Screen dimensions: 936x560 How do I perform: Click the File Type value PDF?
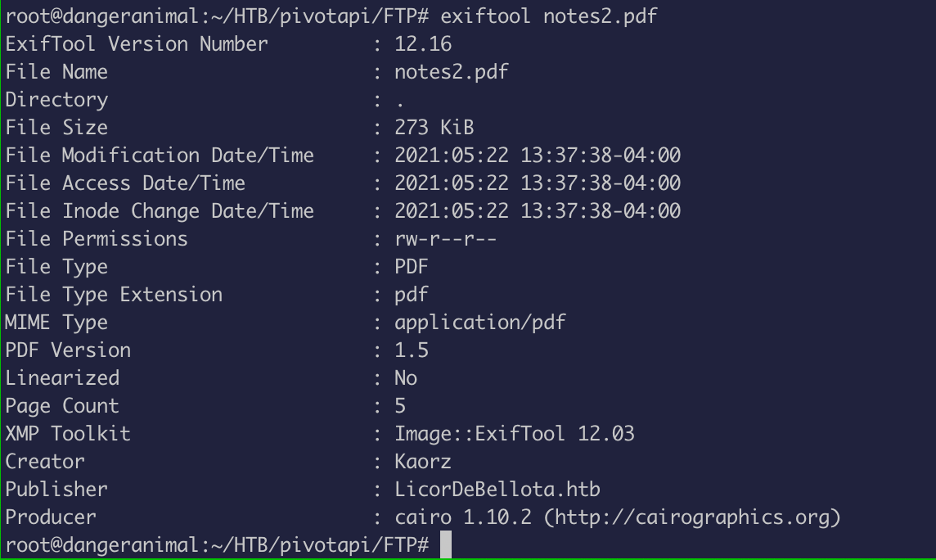click(411, 266)
